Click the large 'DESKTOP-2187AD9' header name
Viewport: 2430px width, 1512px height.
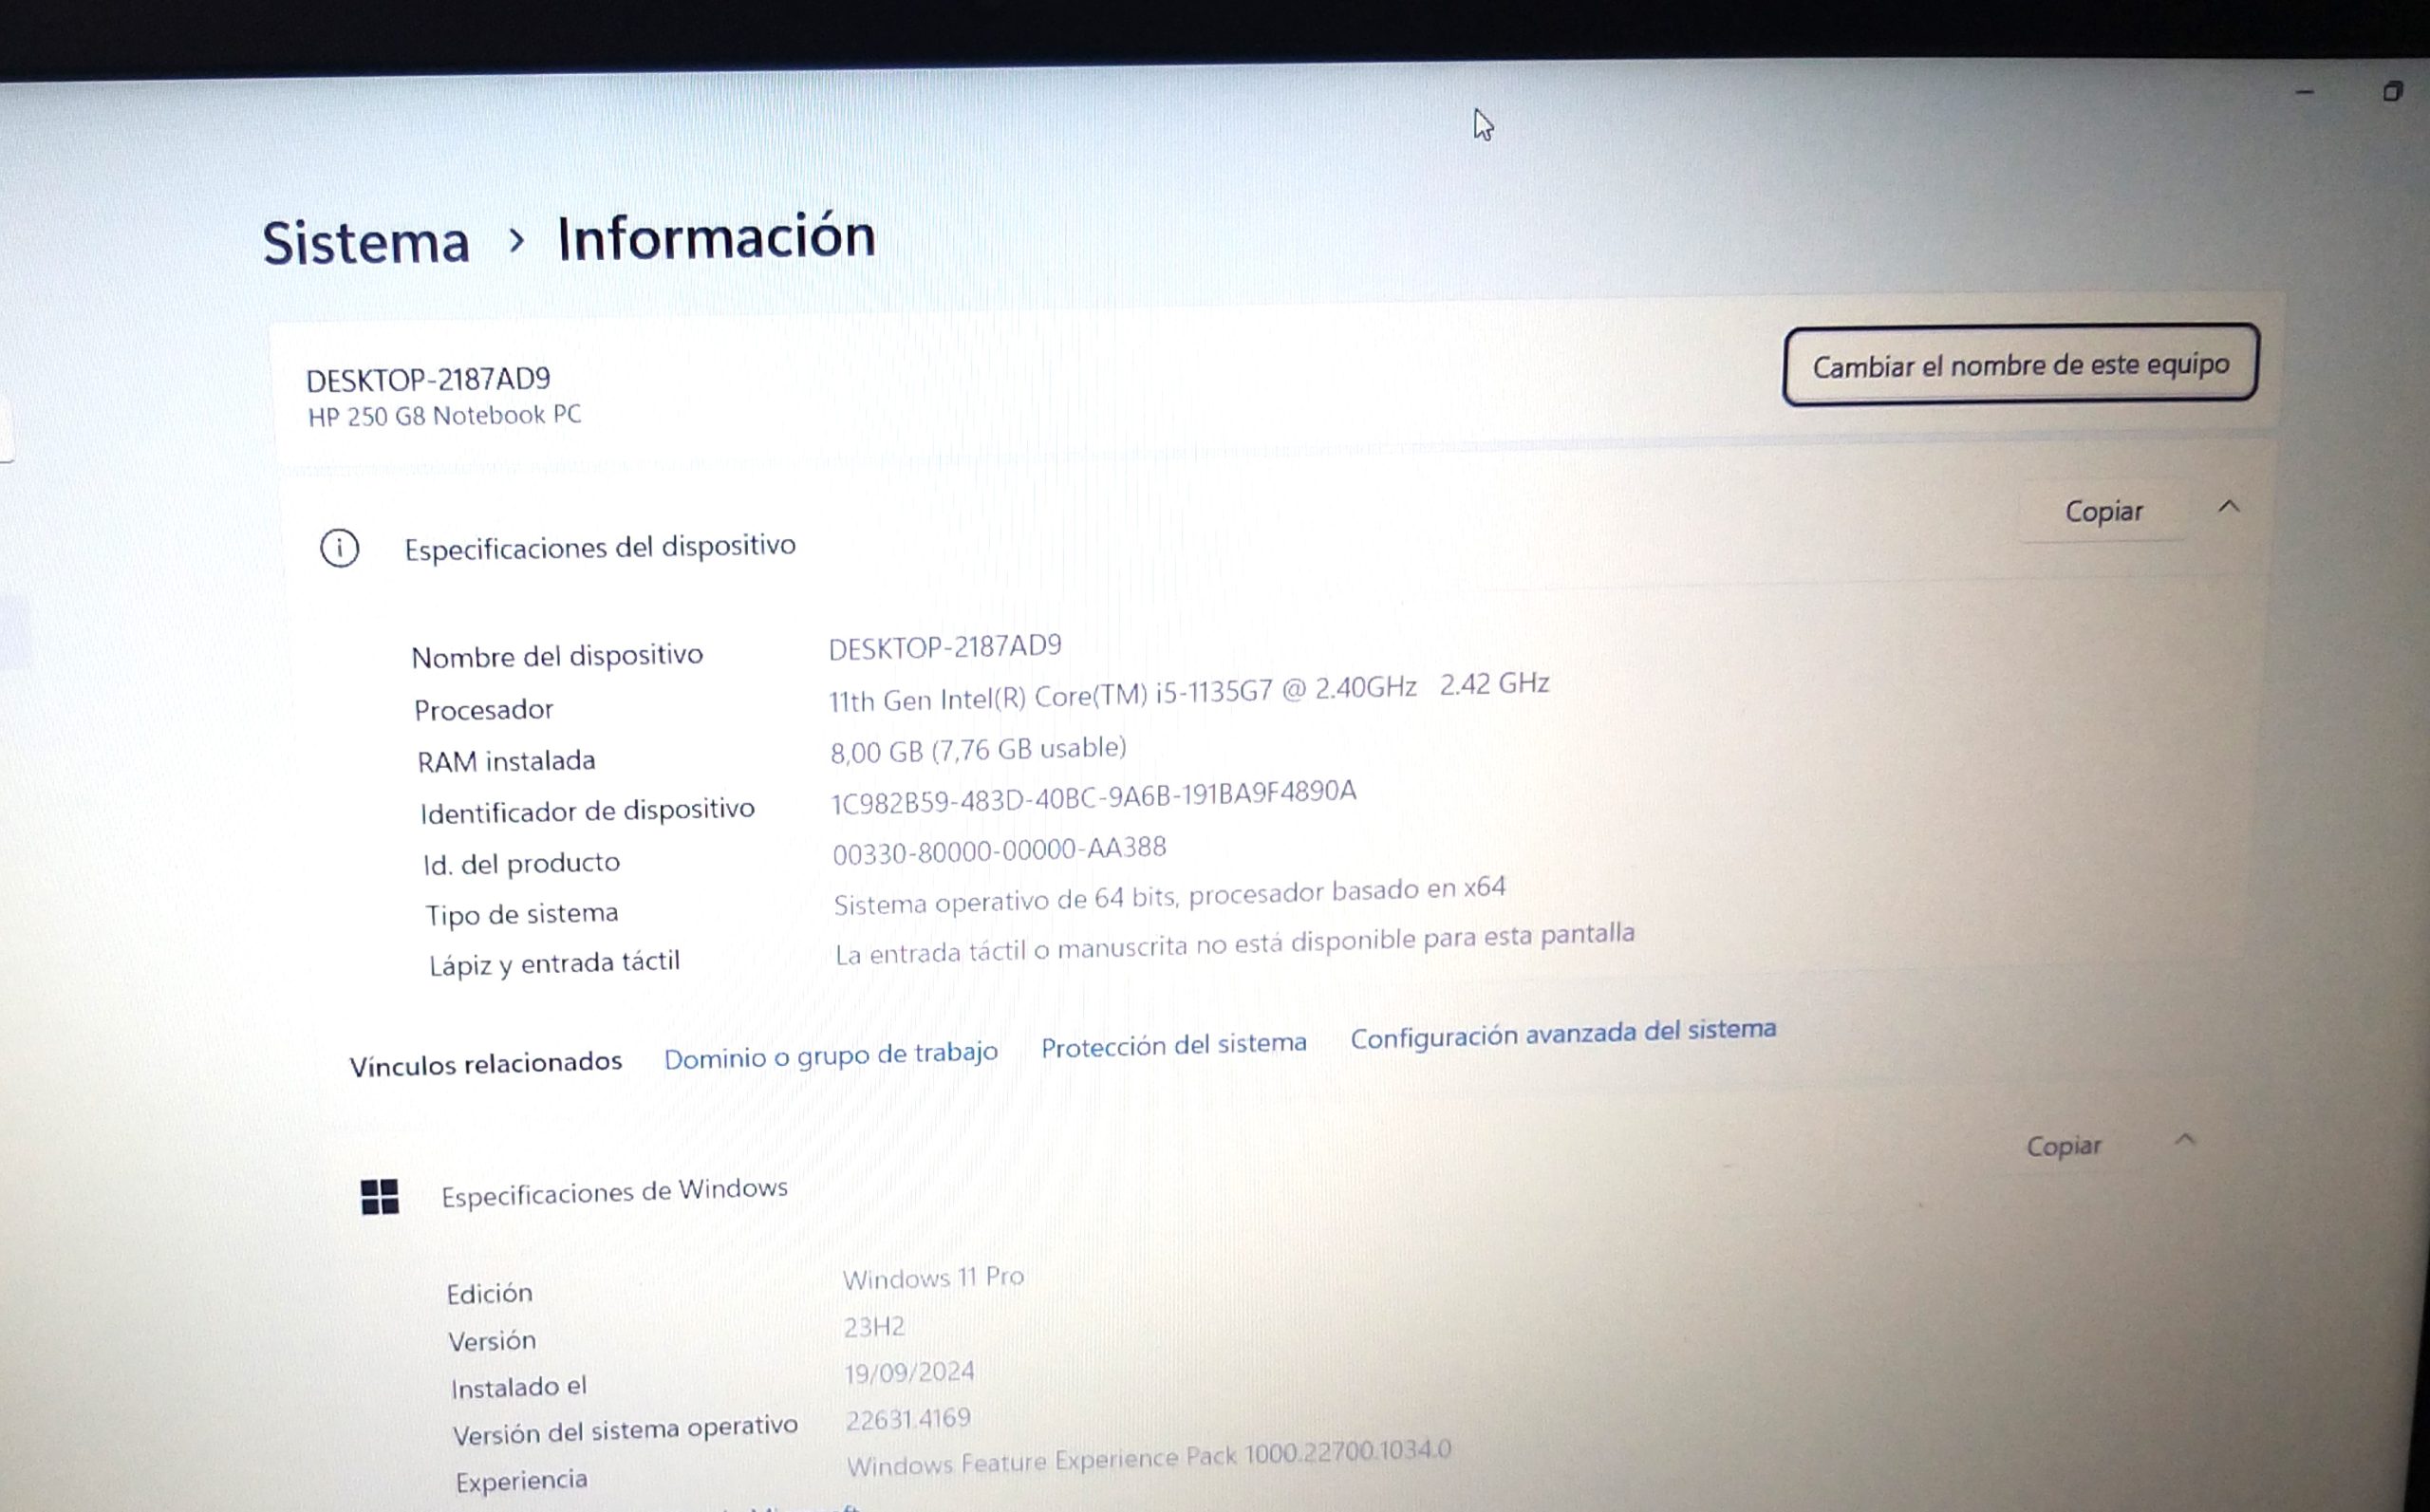[x=428, y=380]
